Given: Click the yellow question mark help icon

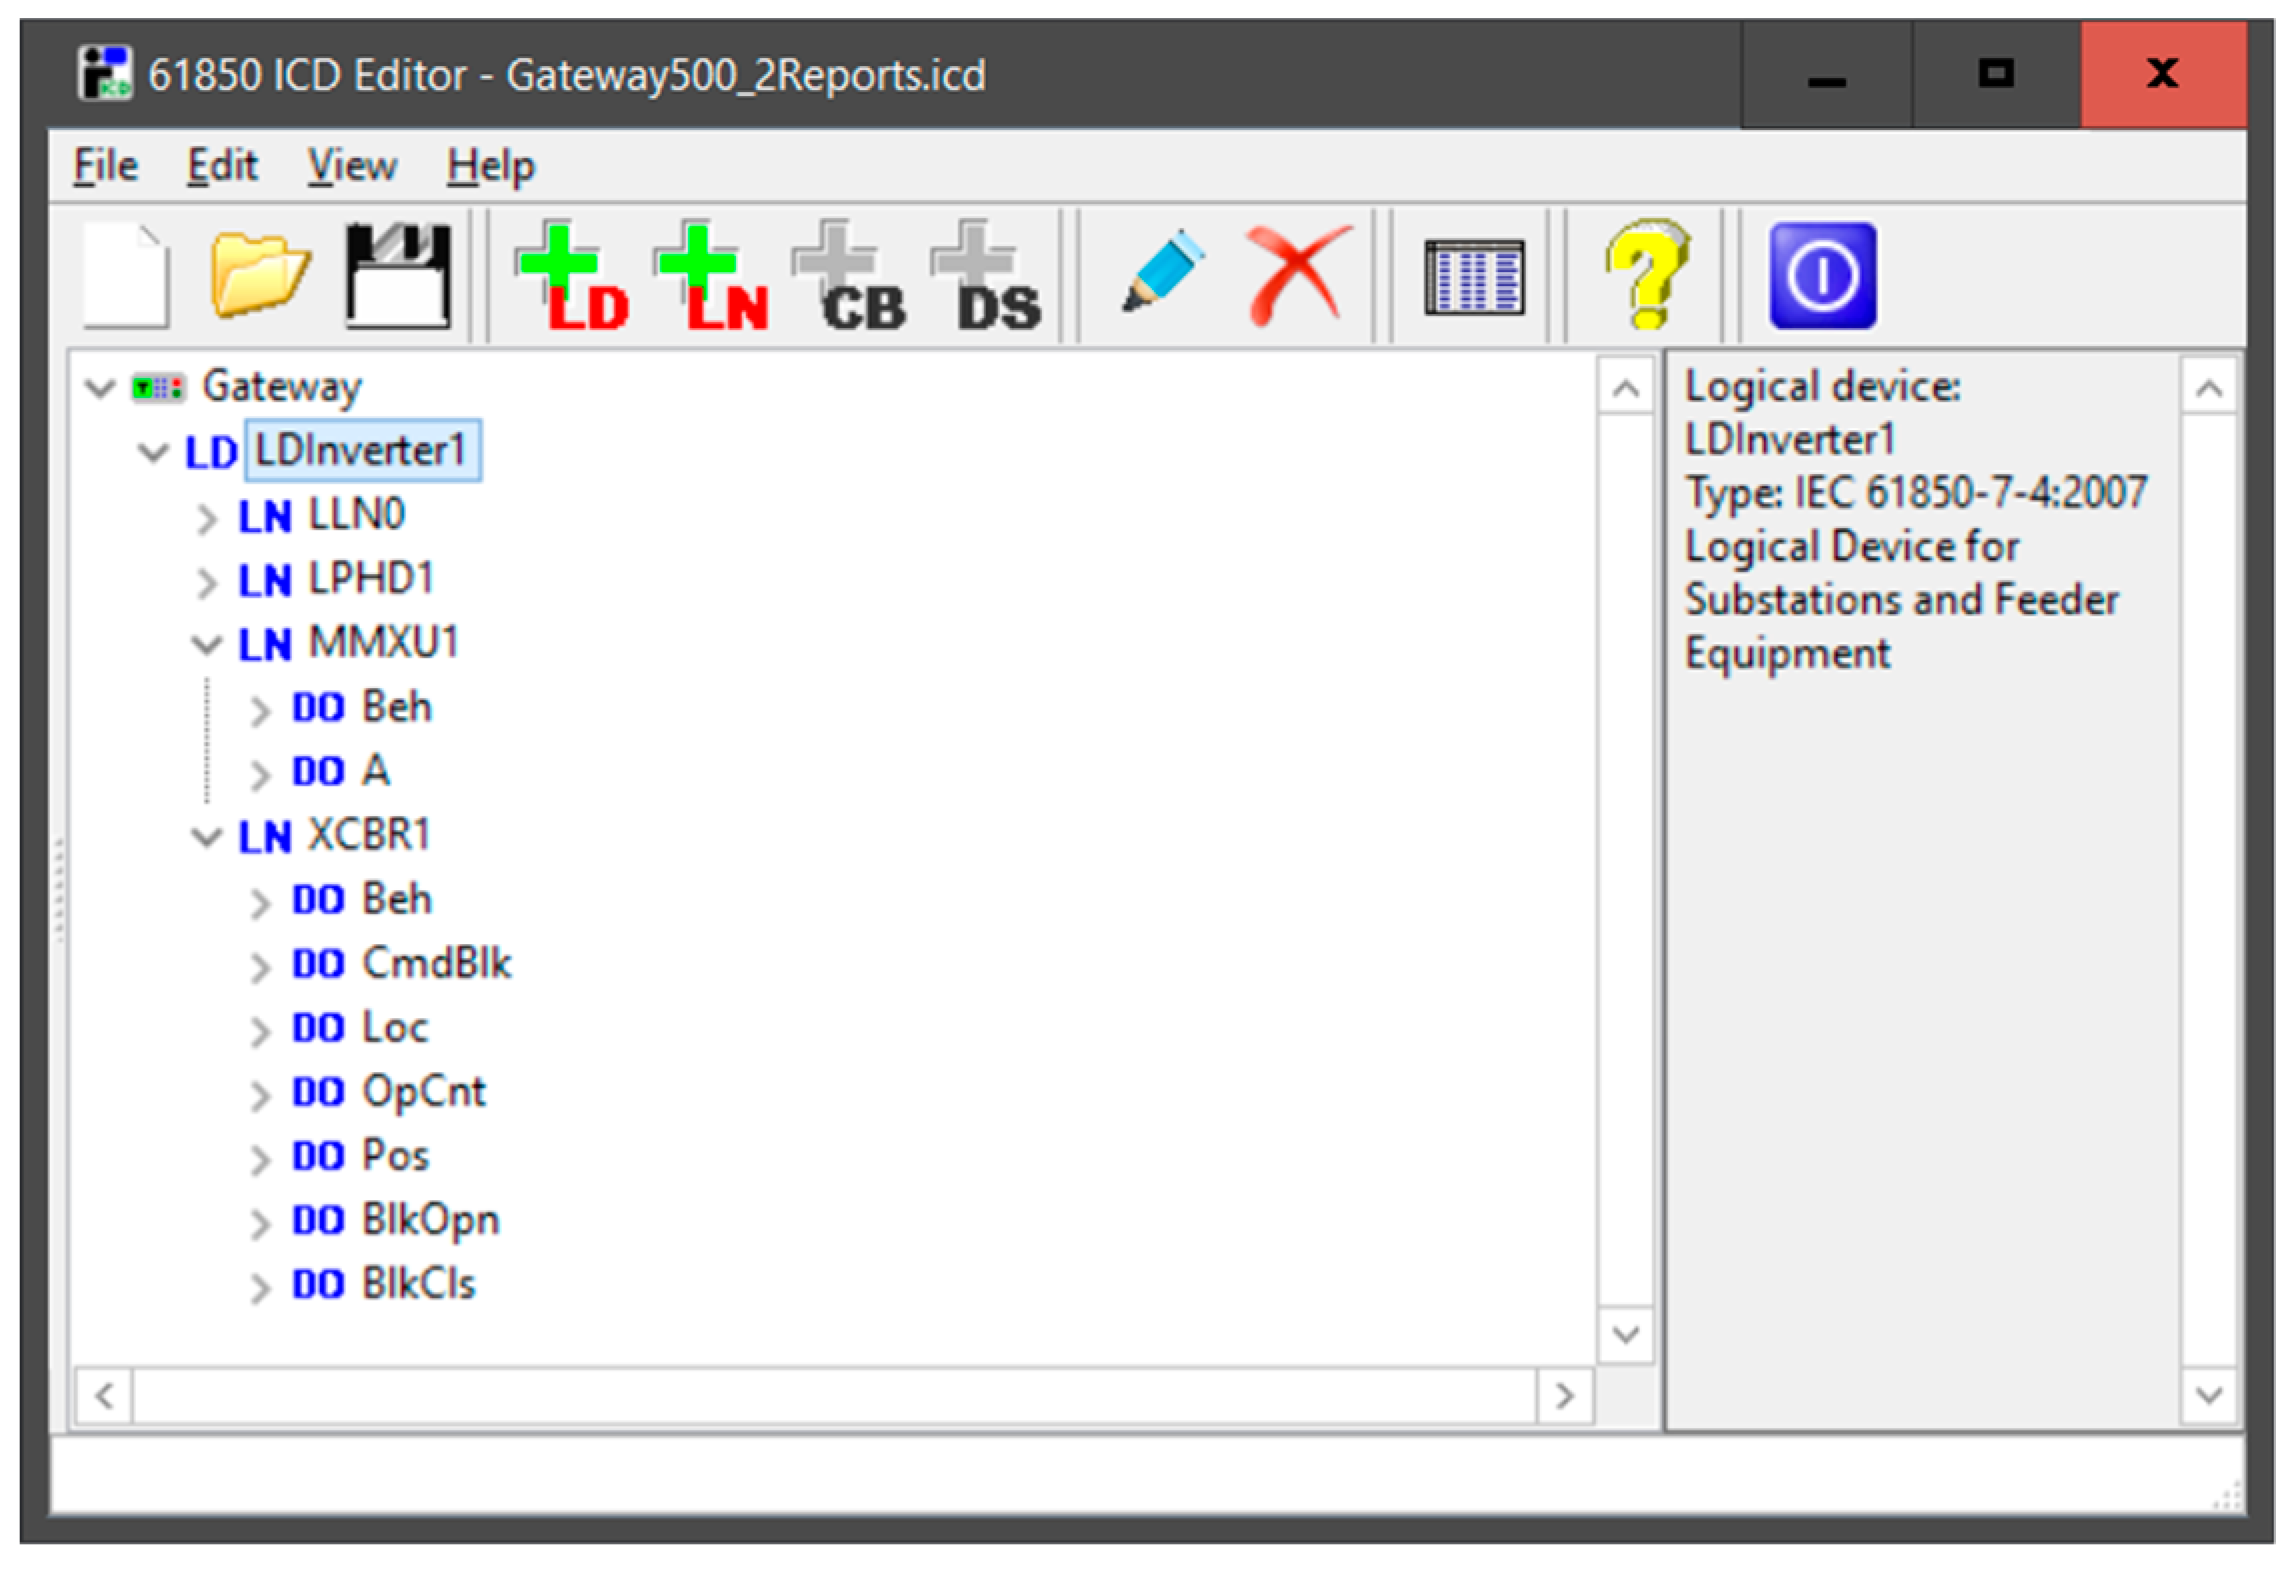Looking at the screenshot, I should (x=1646, y=275).
